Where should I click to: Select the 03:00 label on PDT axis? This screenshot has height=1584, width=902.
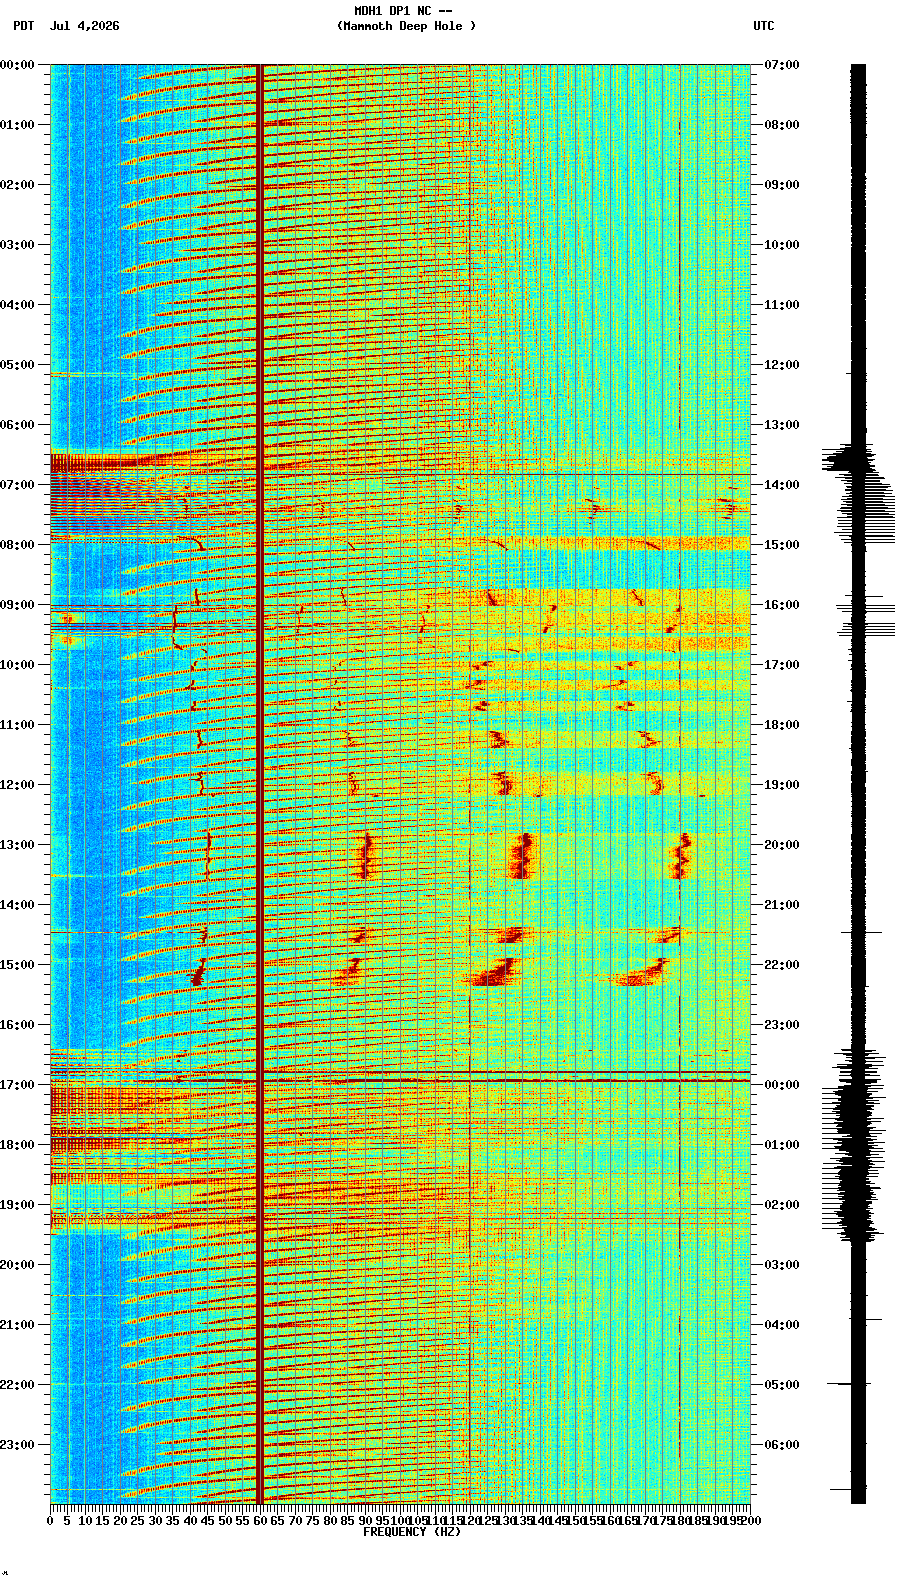[17, 245]
